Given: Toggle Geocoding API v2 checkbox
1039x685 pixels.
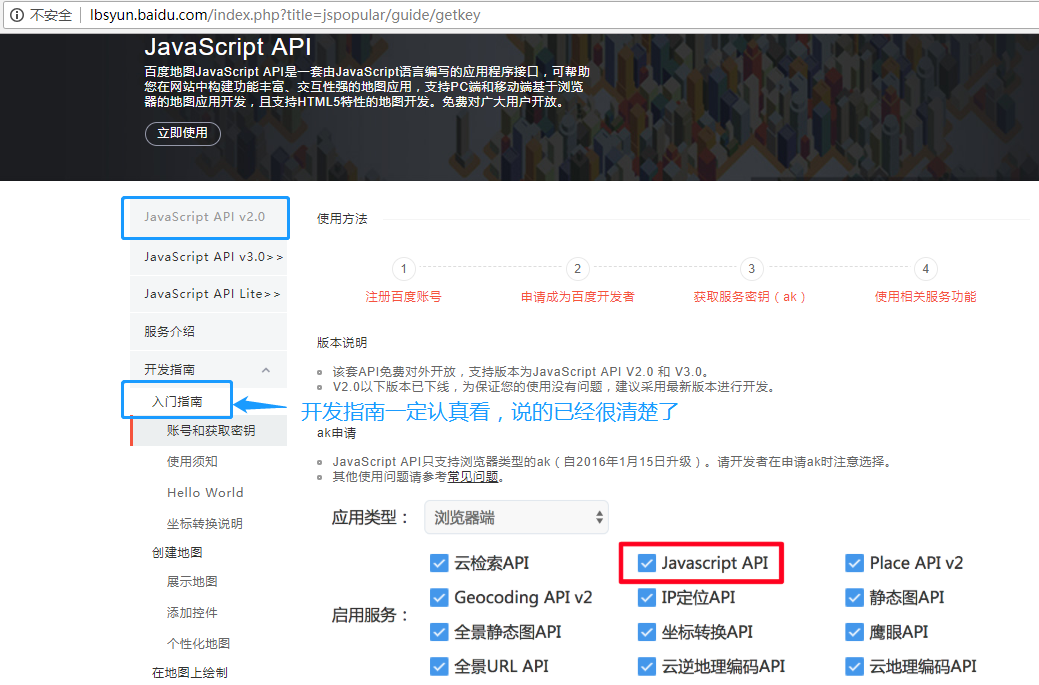Looking at the screenshot, I should click(439, 598).
